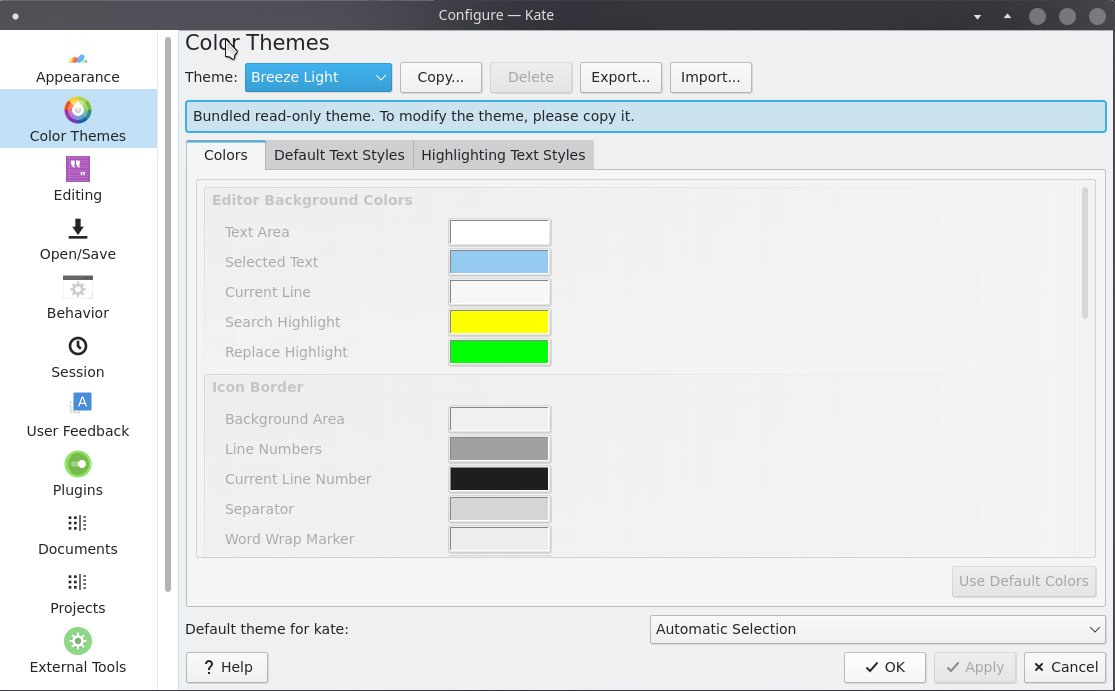
Task: Open the Editing settings page
Action: click(78, 180)
